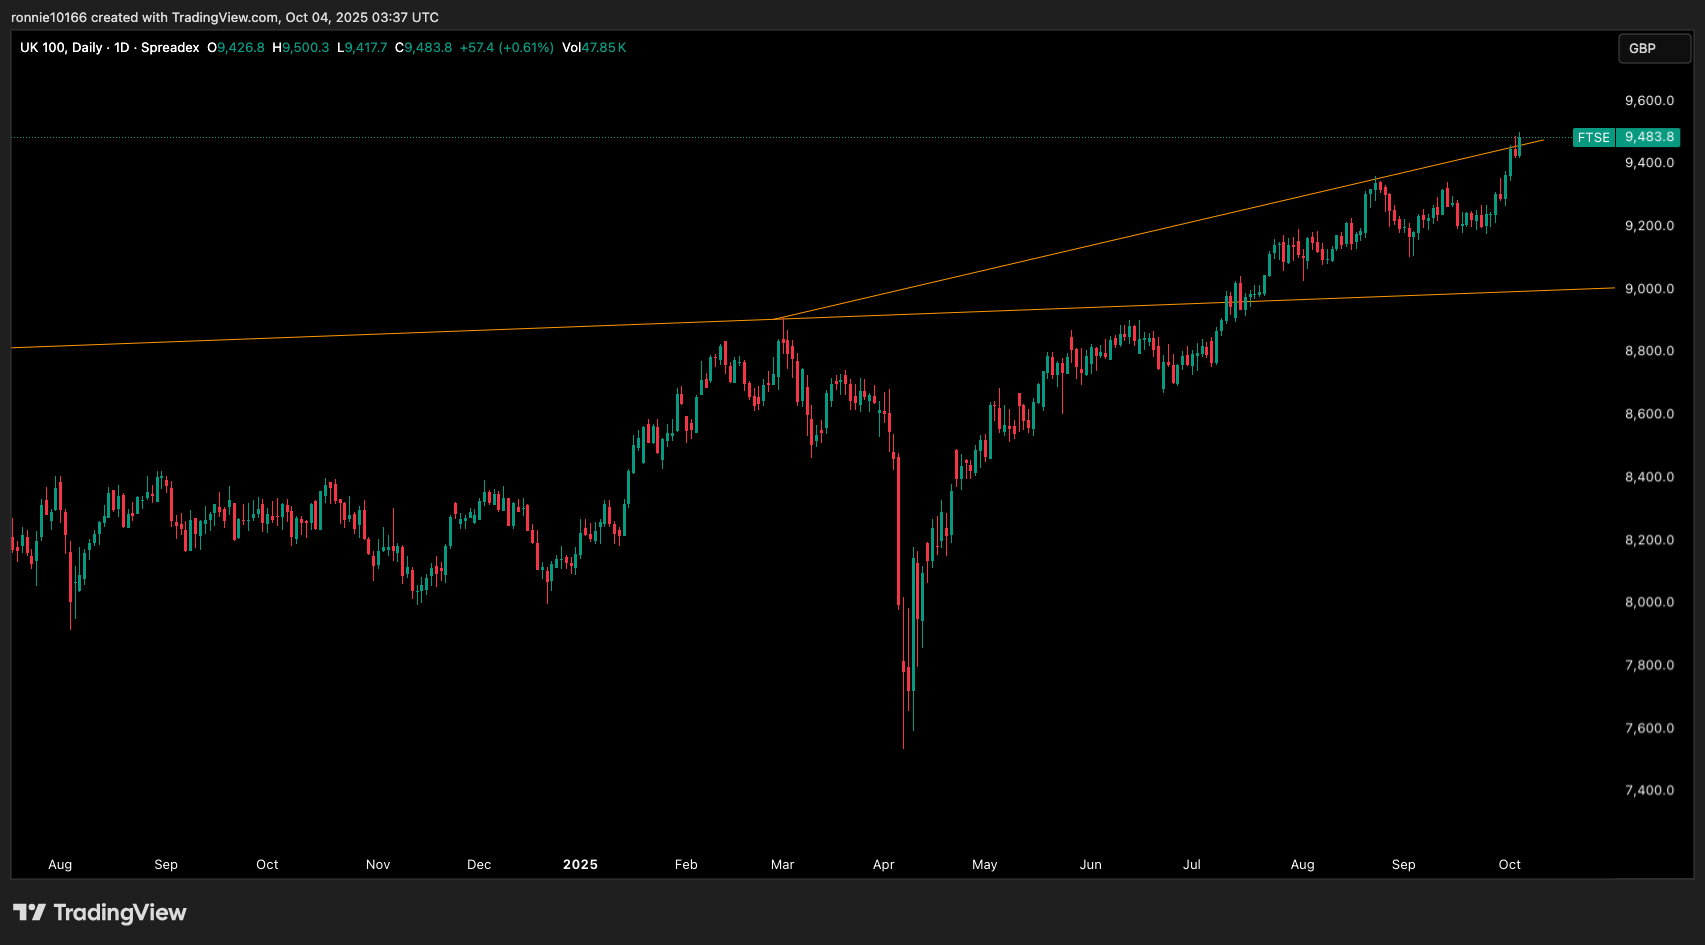This screenshot has width=1705, height=945.
Task: Click the 2025 year marker on time axis
Action: point(580,864)
